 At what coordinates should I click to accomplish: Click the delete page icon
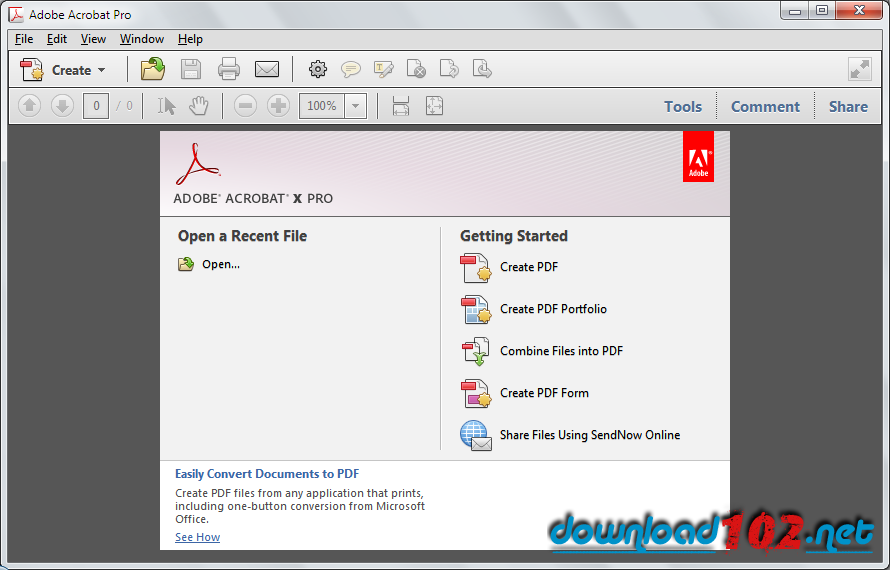416,69
